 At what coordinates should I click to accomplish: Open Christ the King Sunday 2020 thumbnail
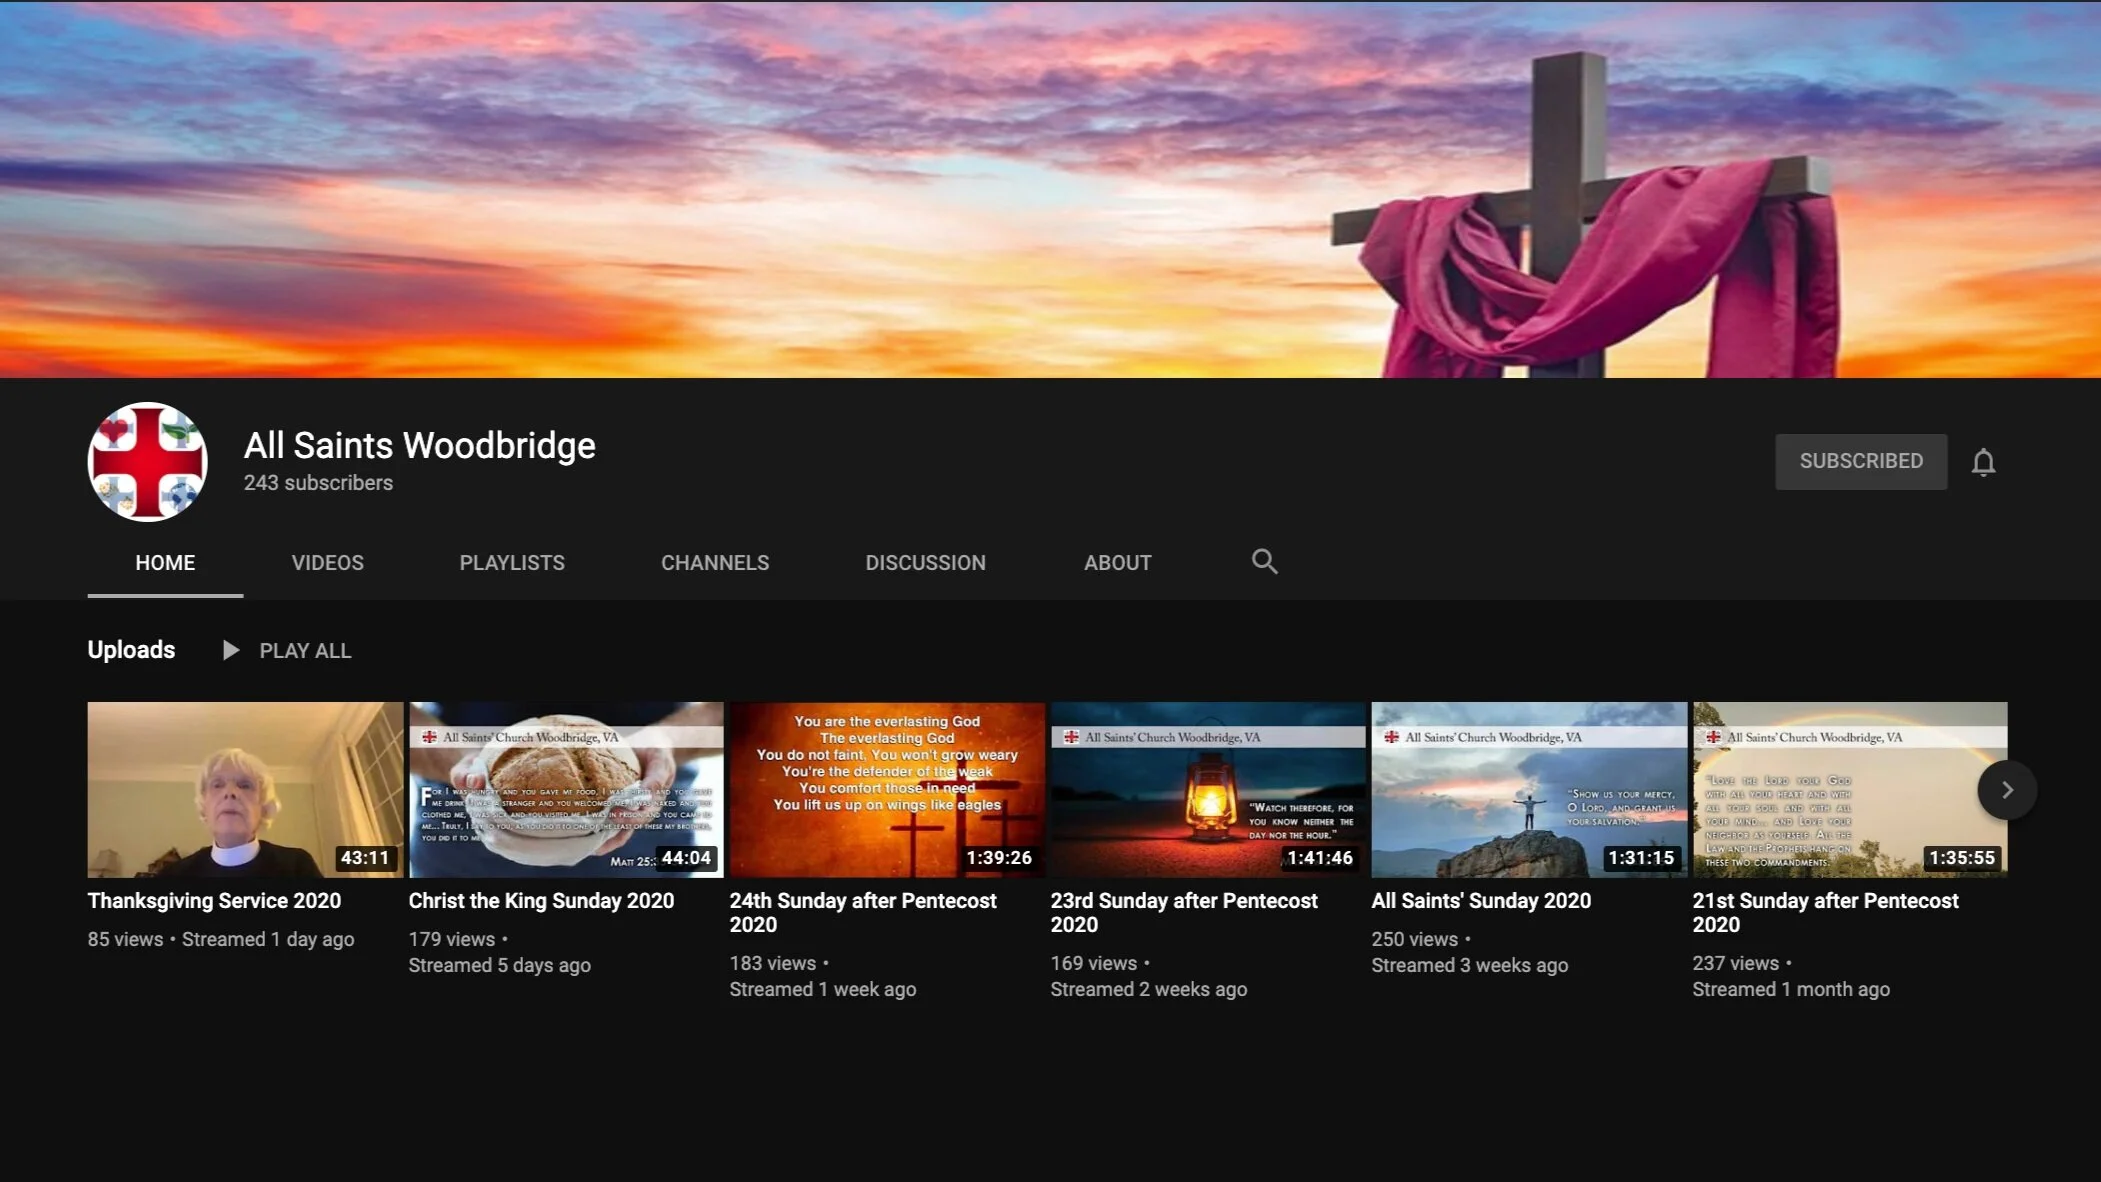(566, 790)
